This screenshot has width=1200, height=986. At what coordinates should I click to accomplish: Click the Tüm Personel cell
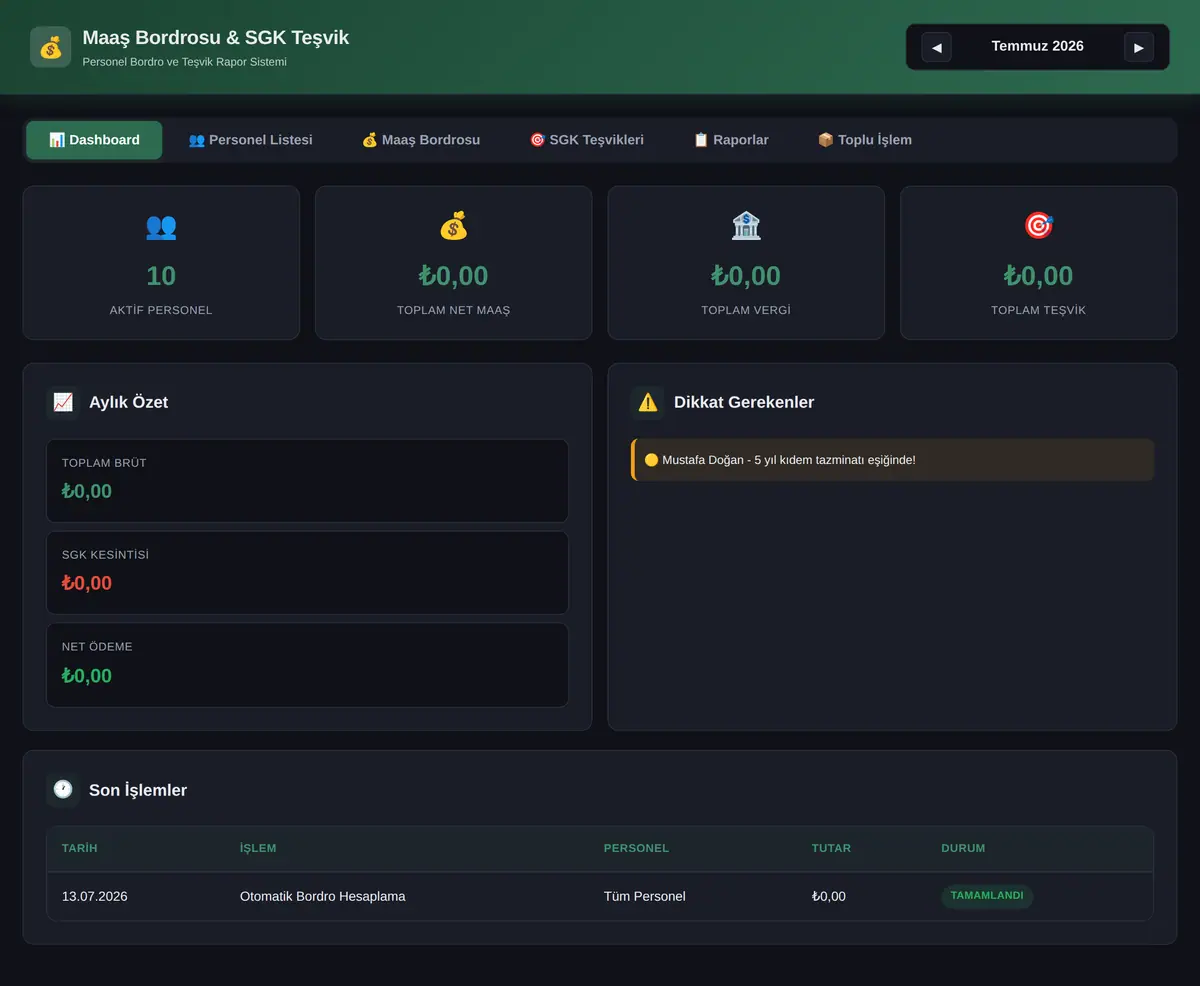click(x=645, y=896)
